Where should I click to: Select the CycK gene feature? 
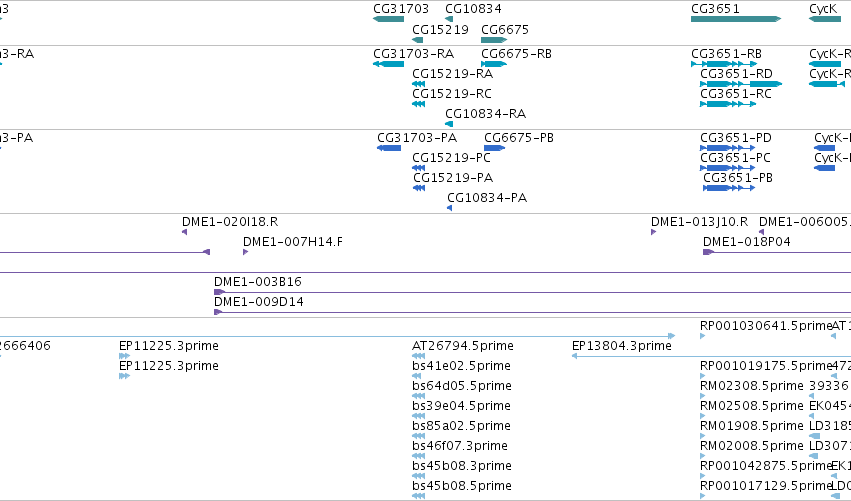click(x=825, y=19)
